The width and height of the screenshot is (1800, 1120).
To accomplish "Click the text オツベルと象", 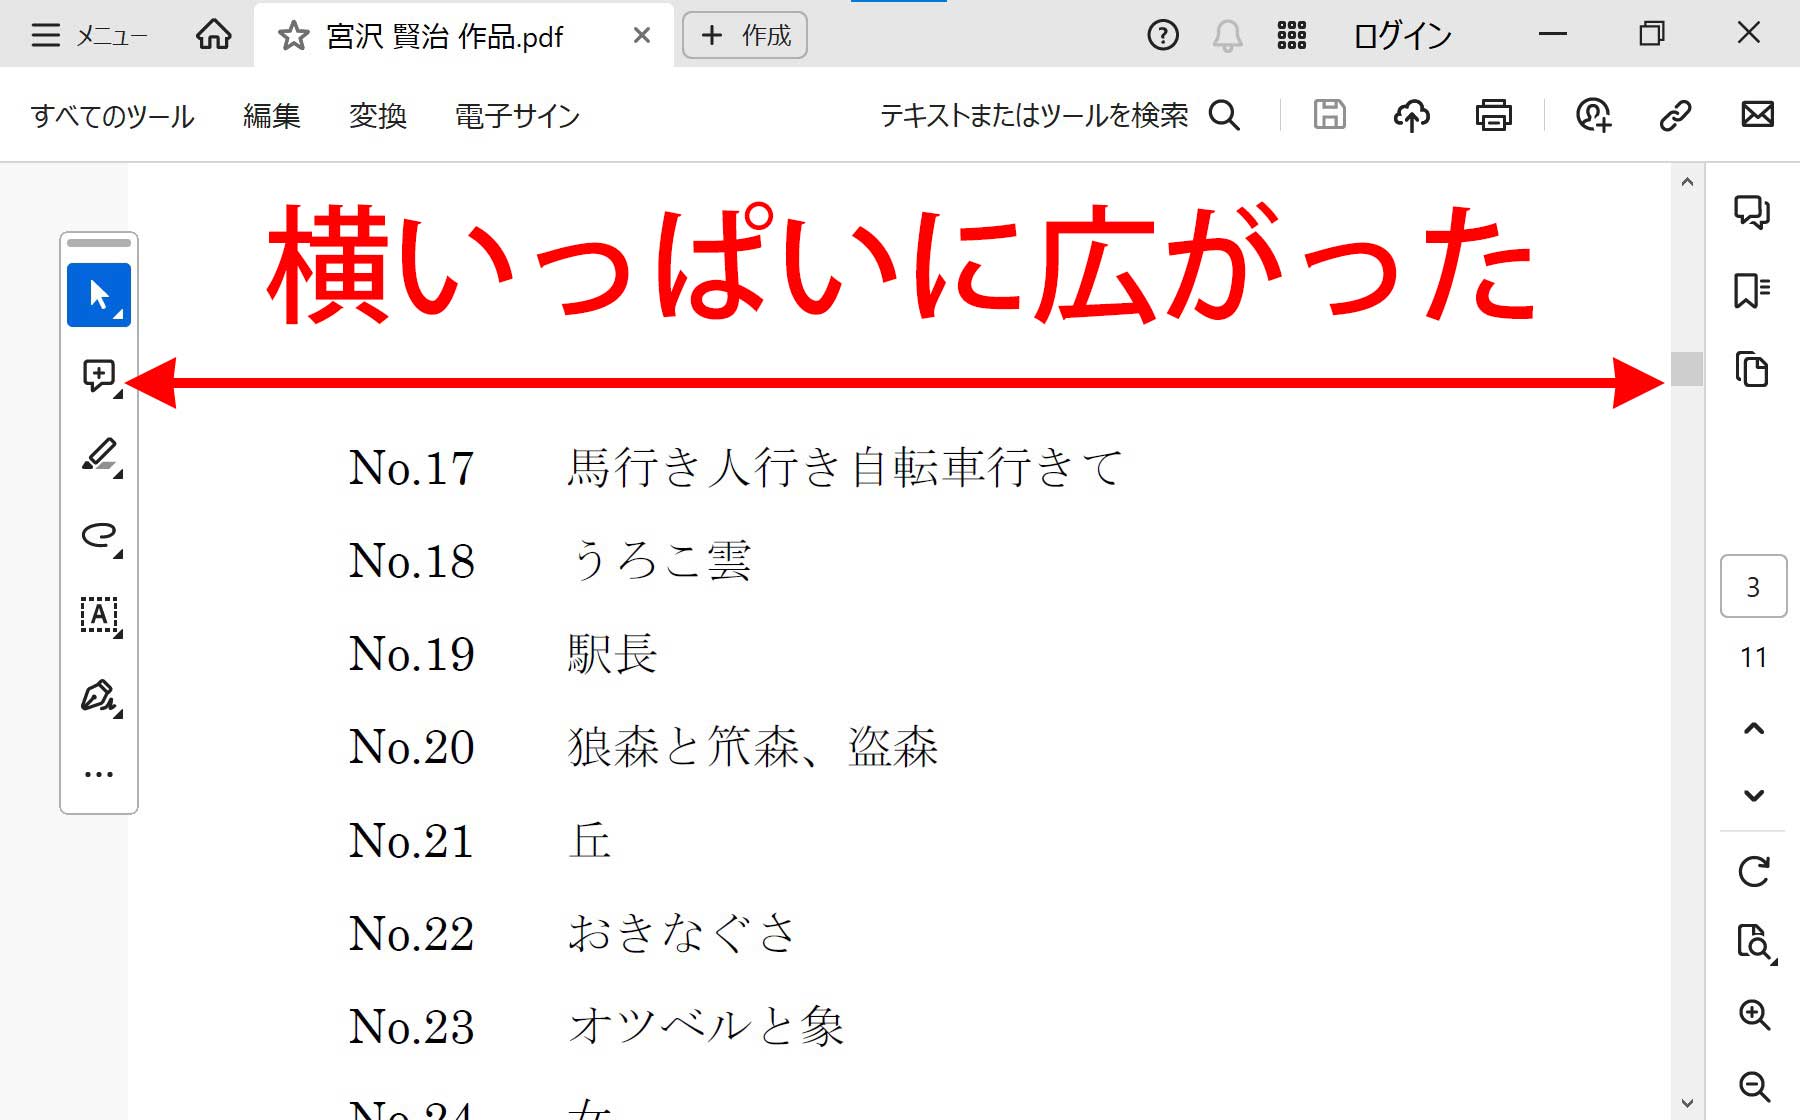I will pyautogui.click(x=706, y=1026).
